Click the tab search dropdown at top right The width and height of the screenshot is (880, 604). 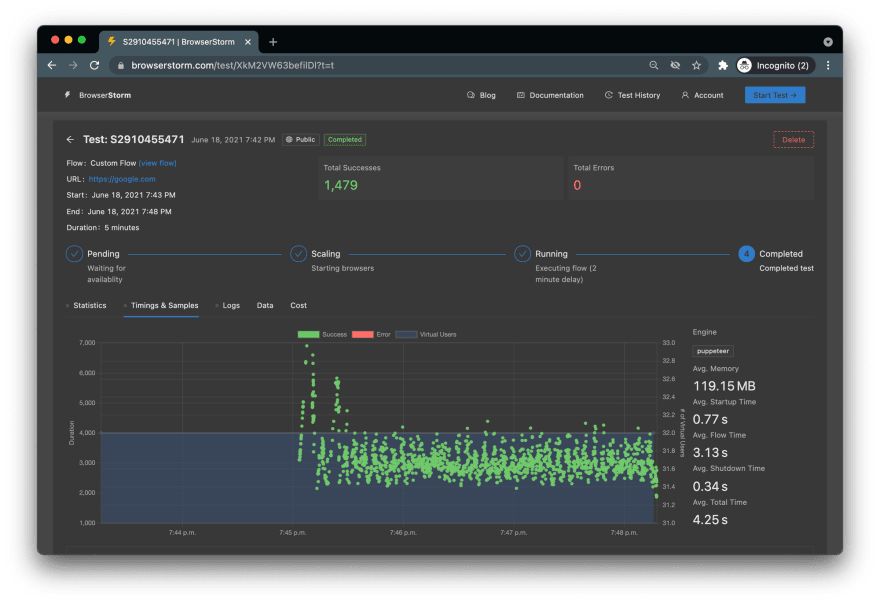828,42
